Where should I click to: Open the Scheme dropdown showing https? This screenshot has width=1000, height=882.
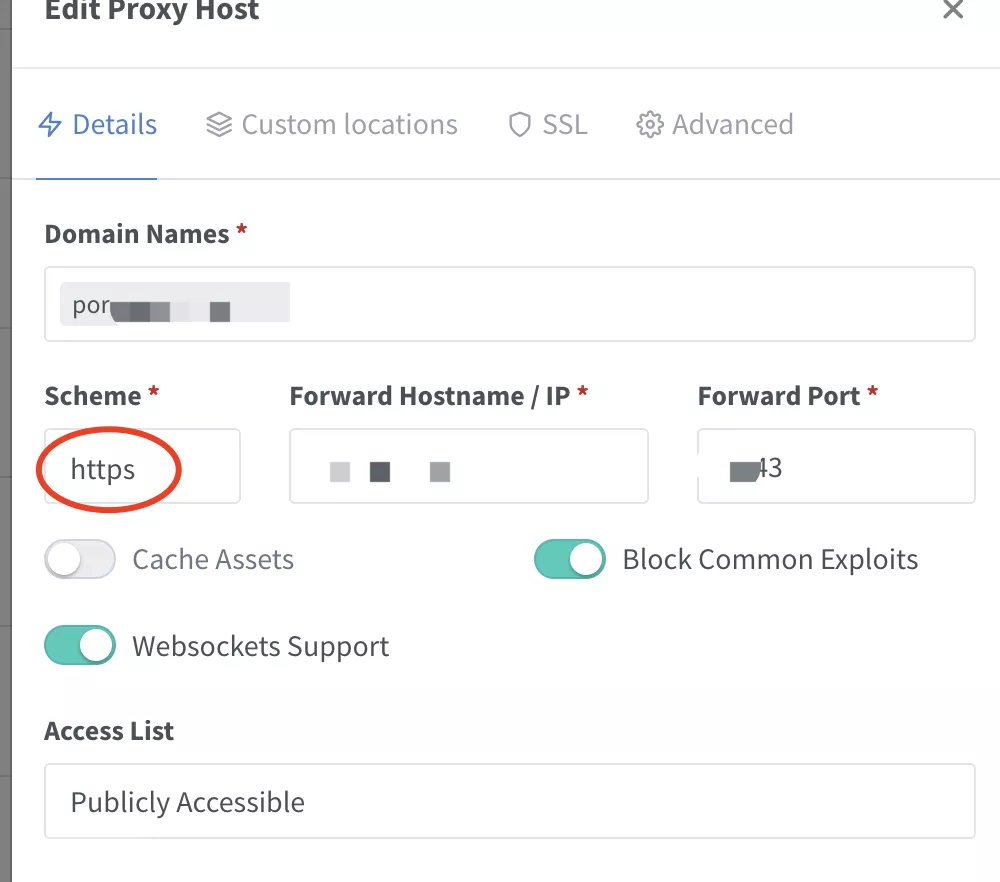coord(142,467)
